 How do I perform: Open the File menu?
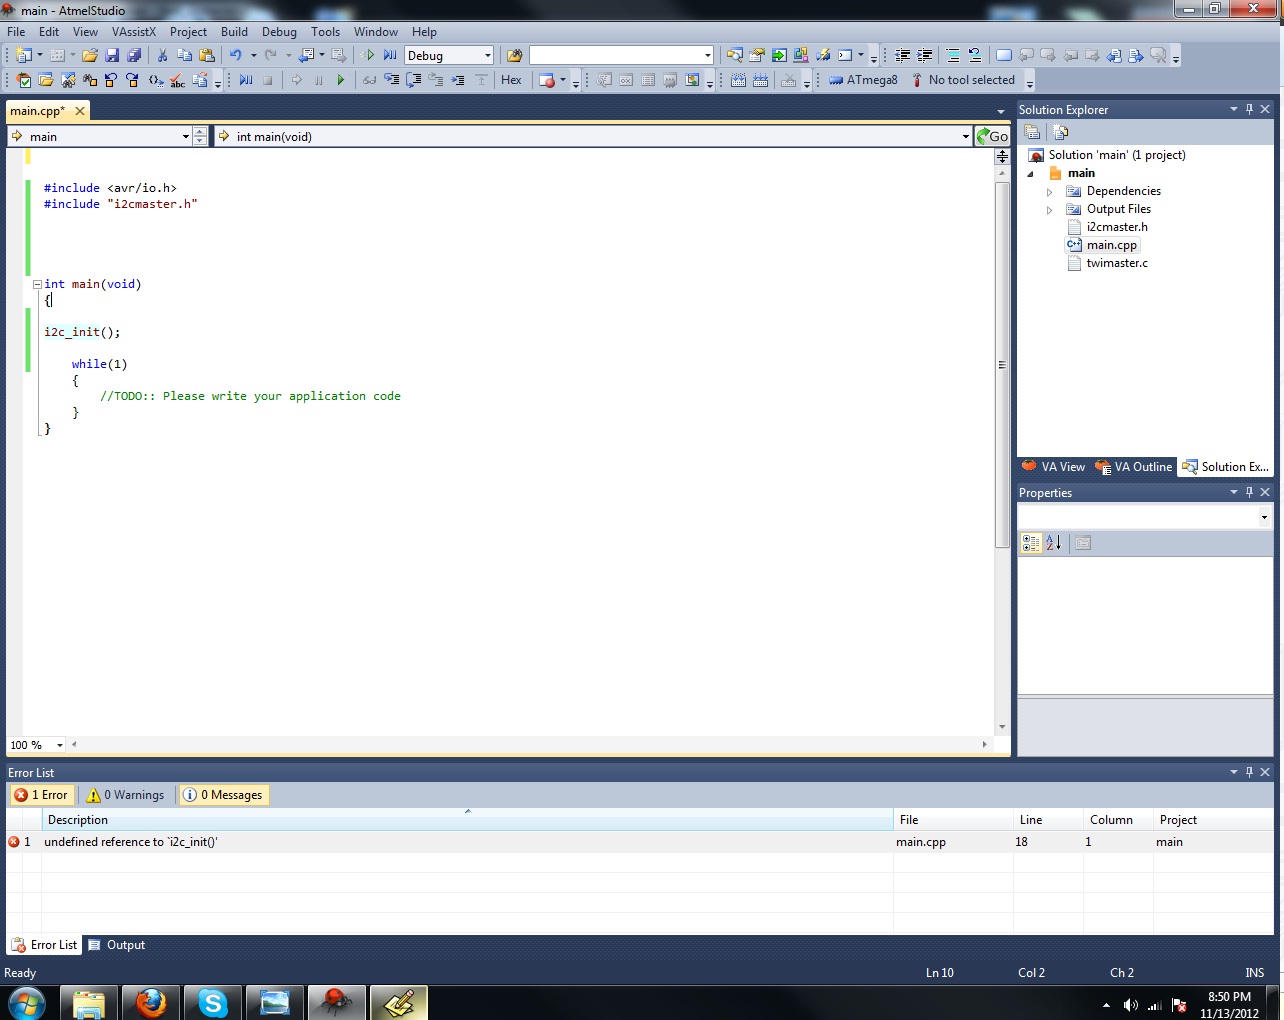tap(16, 32)
